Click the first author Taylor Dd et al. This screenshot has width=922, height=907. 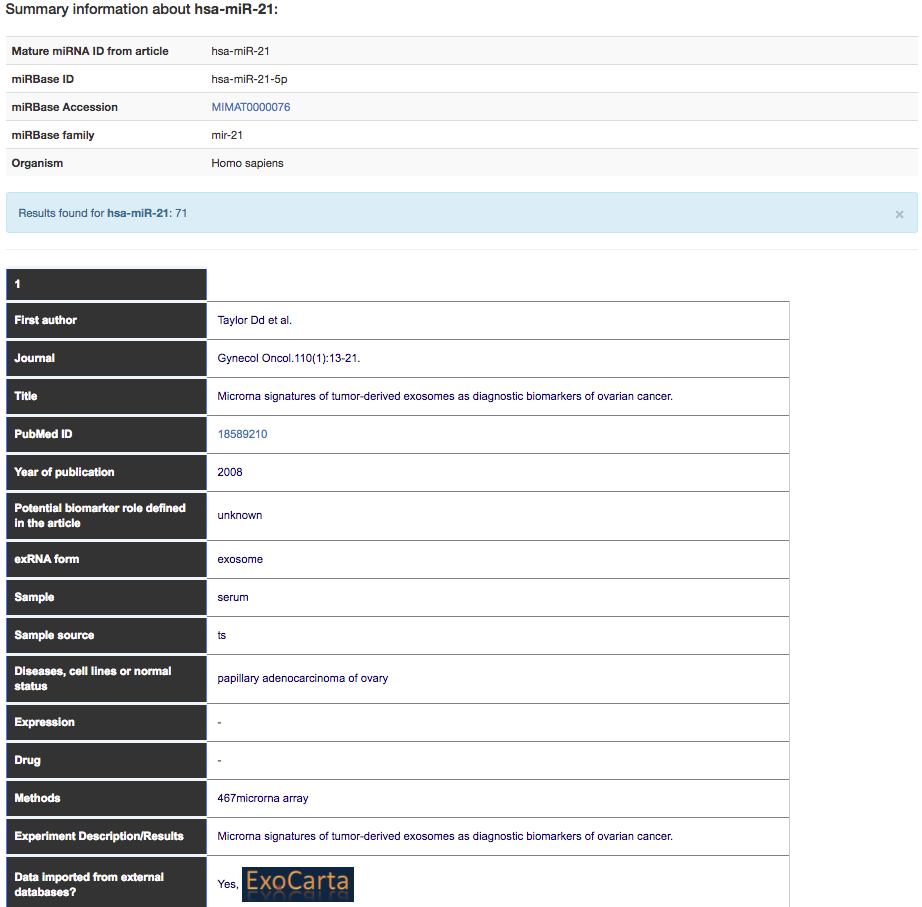click(255, 320)
